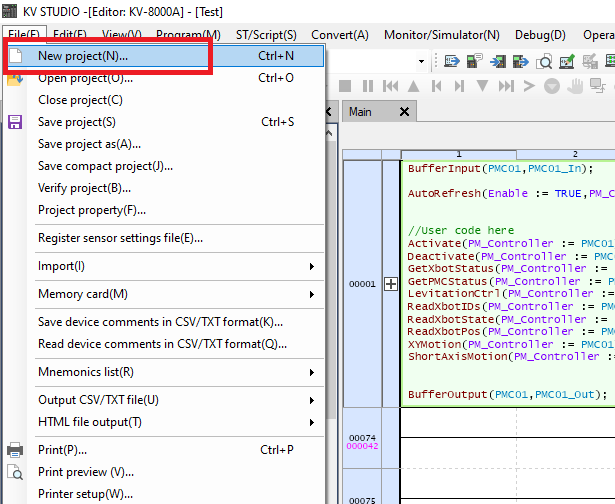Switch to the Main tab
615x504 pixels.
361,112
